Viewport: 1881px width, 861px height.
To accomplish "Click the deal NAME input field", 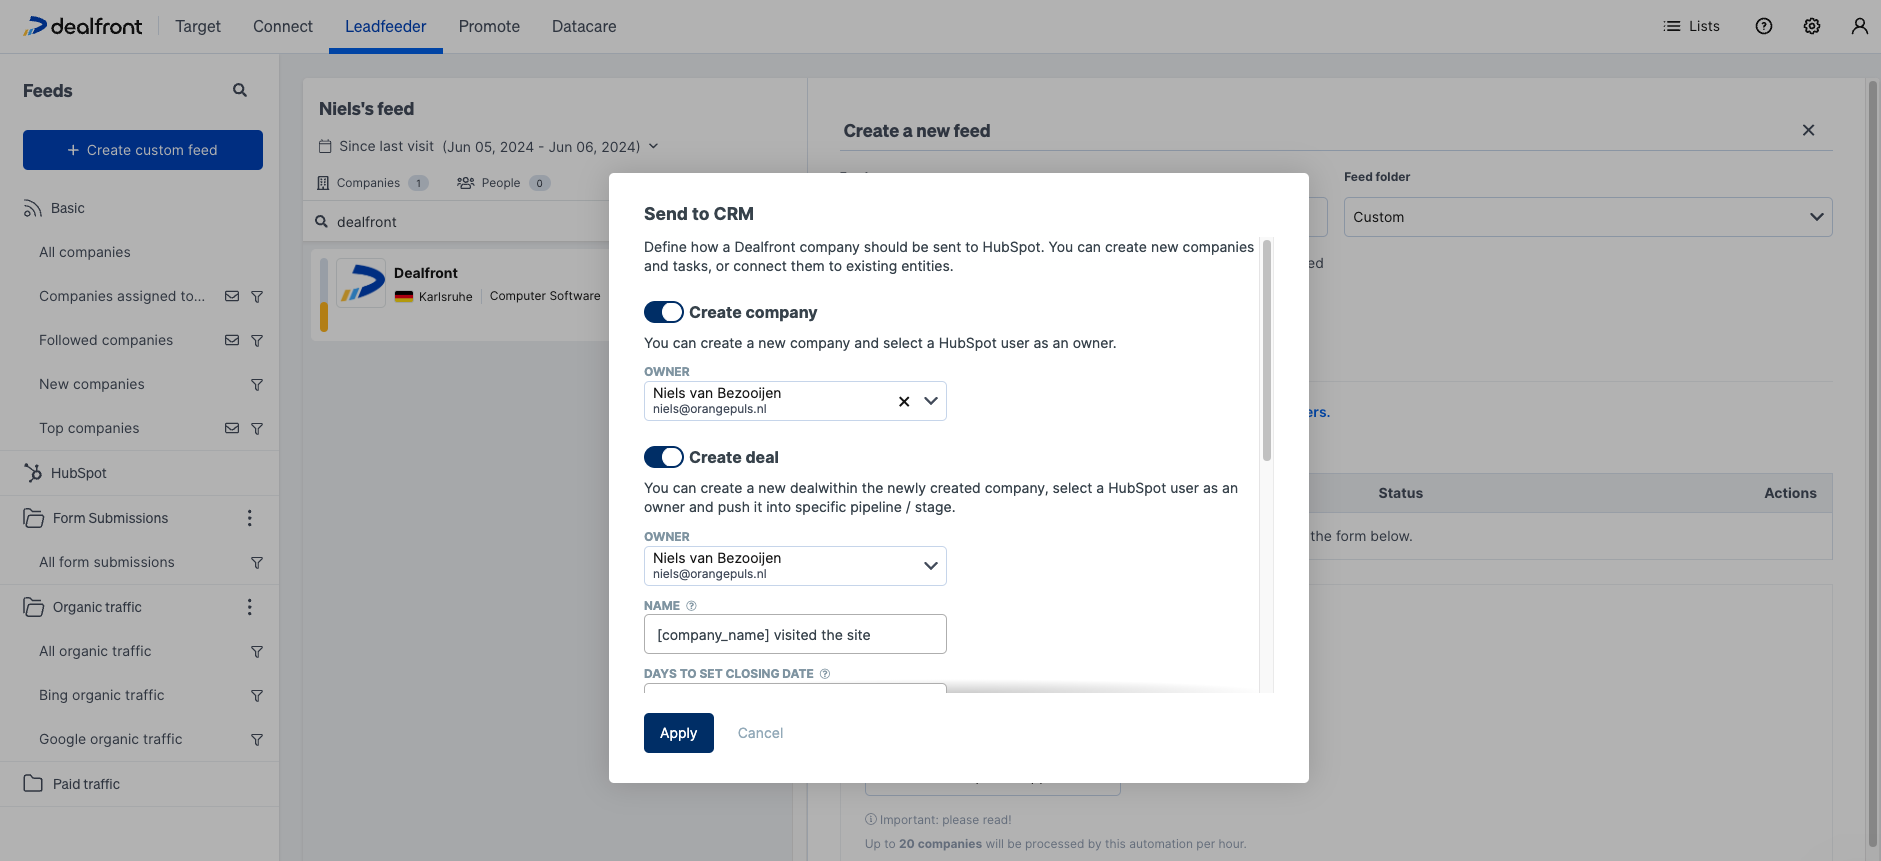I will pos(795,634).
